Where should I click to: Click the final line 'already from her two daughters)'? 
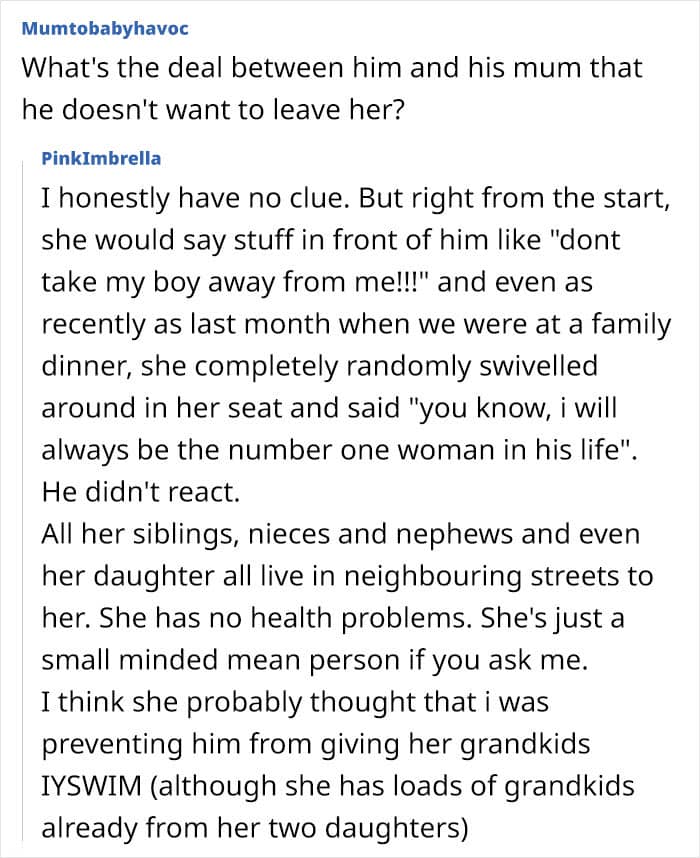[x=255, y=828]
